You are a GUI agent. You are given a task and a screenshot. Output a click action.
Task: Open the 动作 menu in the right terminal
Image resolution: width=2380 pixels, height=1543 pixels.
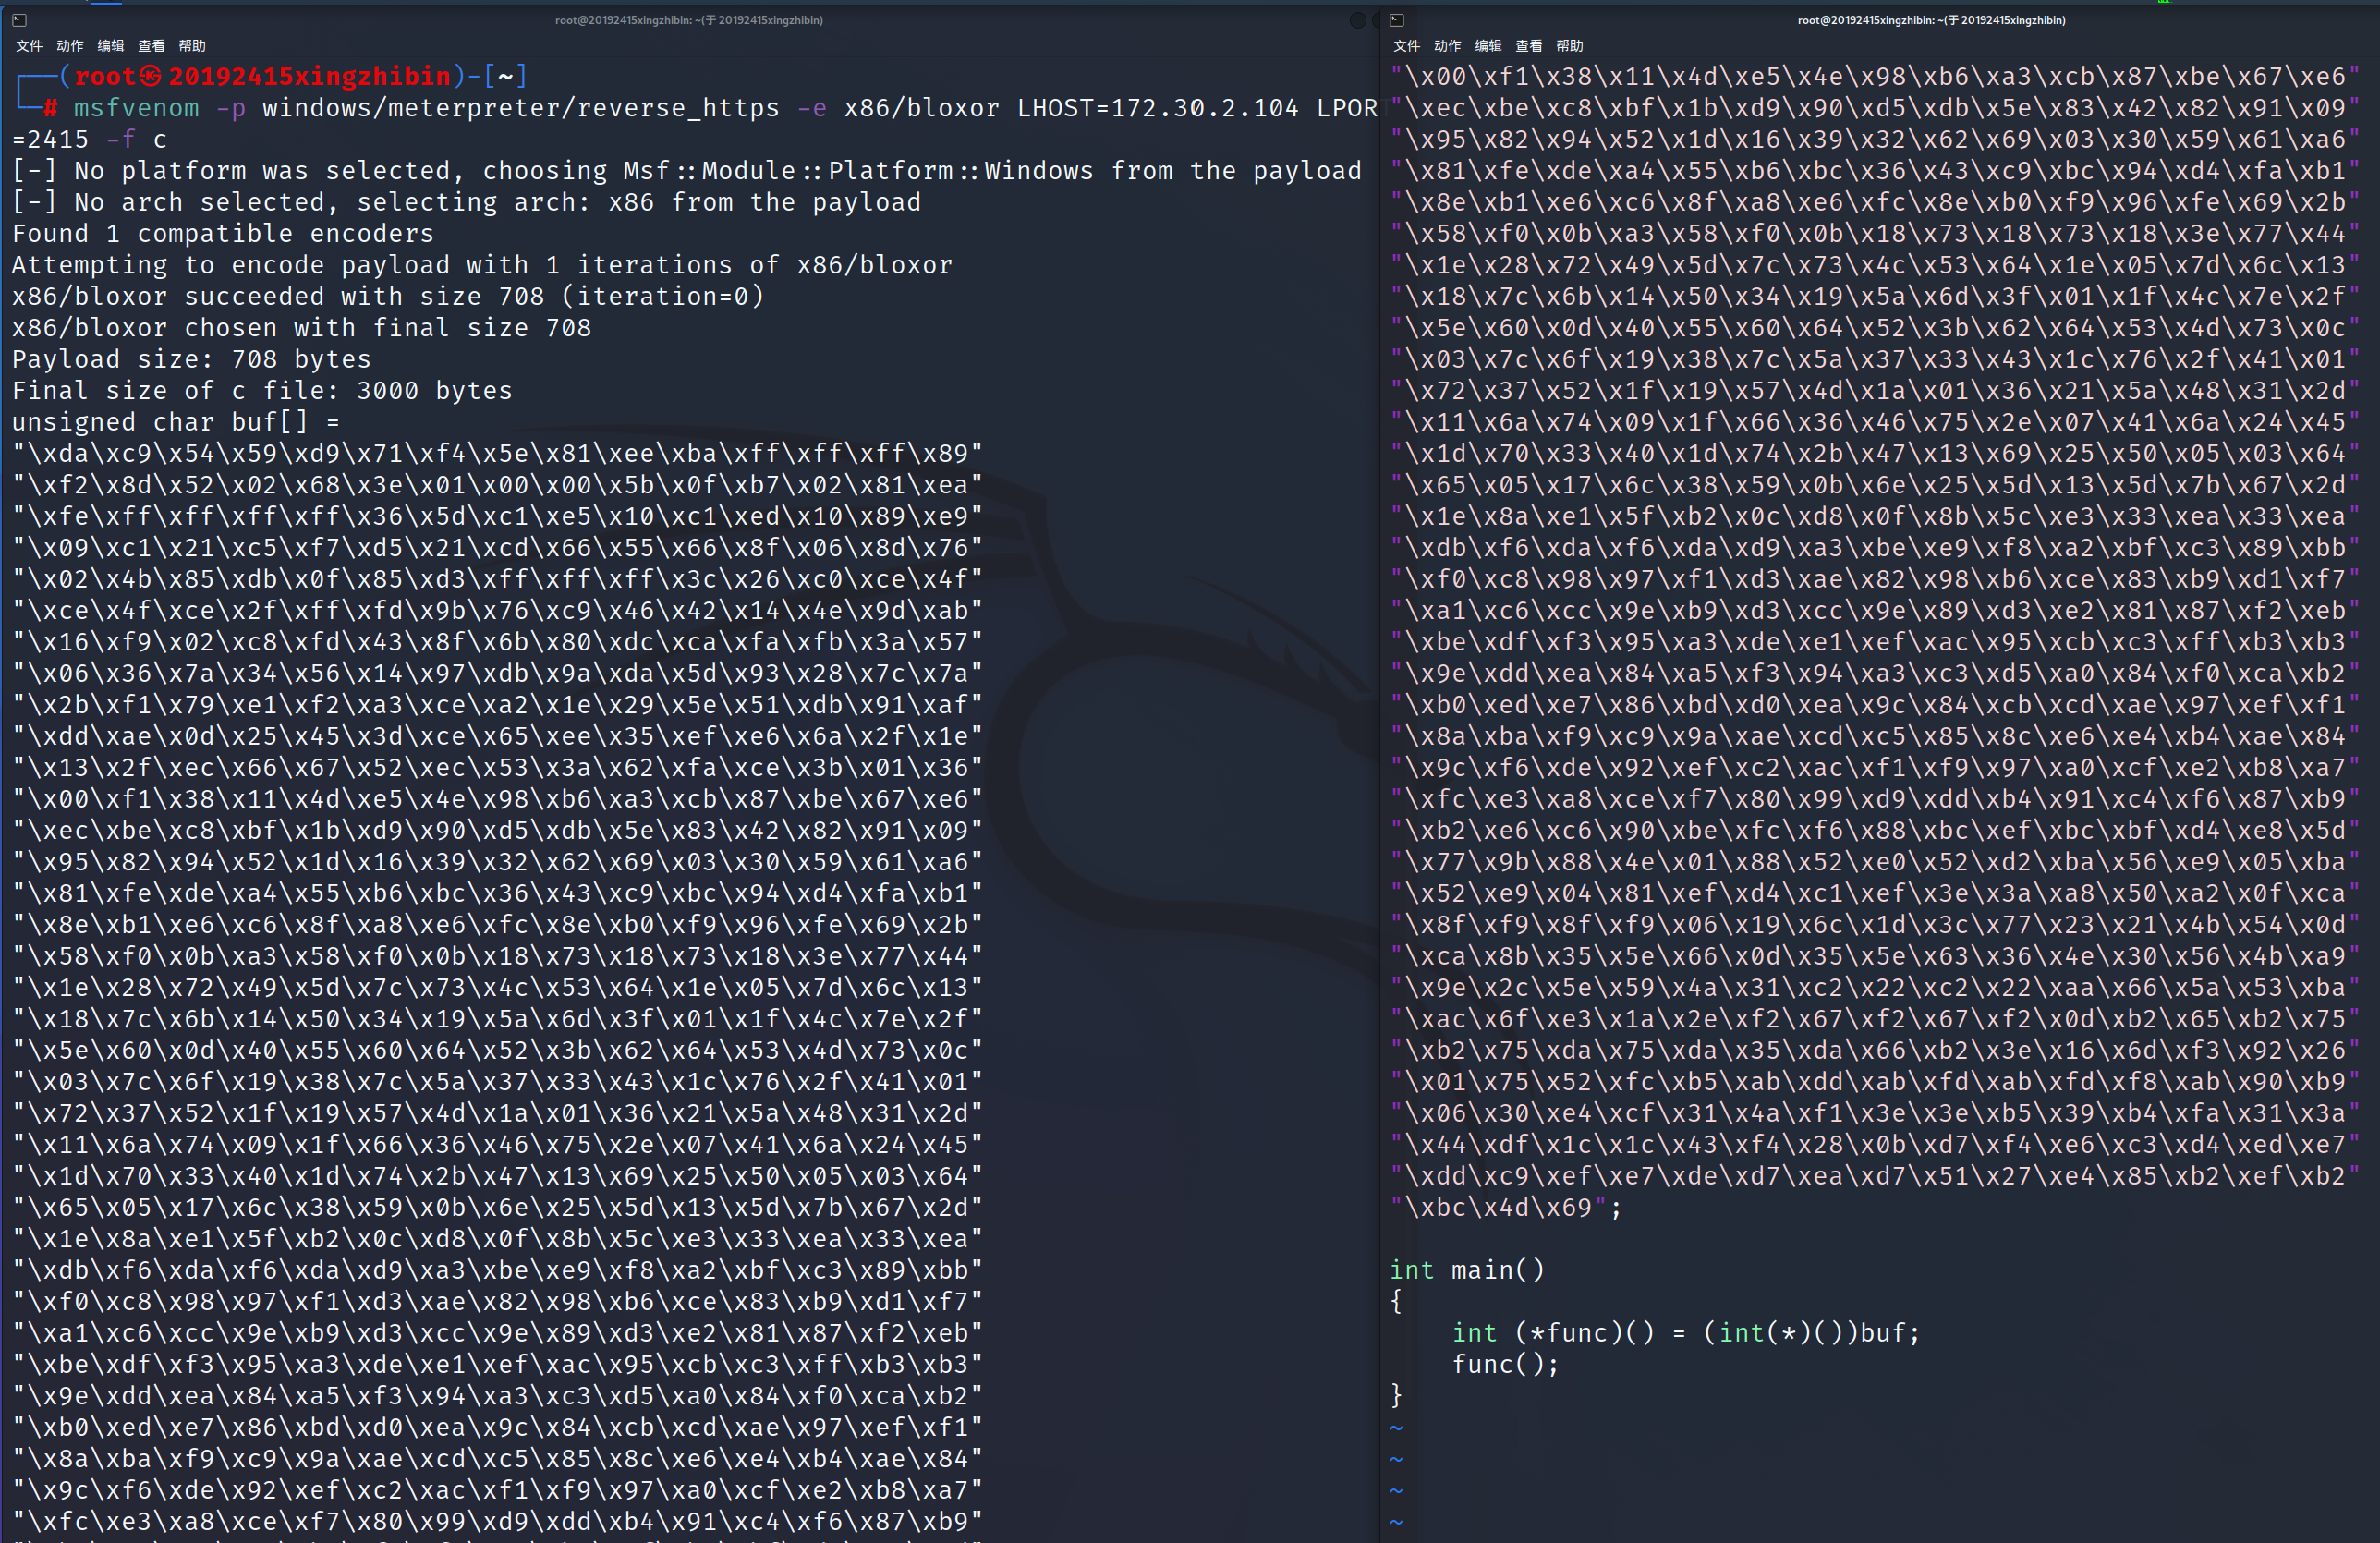[1447, 46]
